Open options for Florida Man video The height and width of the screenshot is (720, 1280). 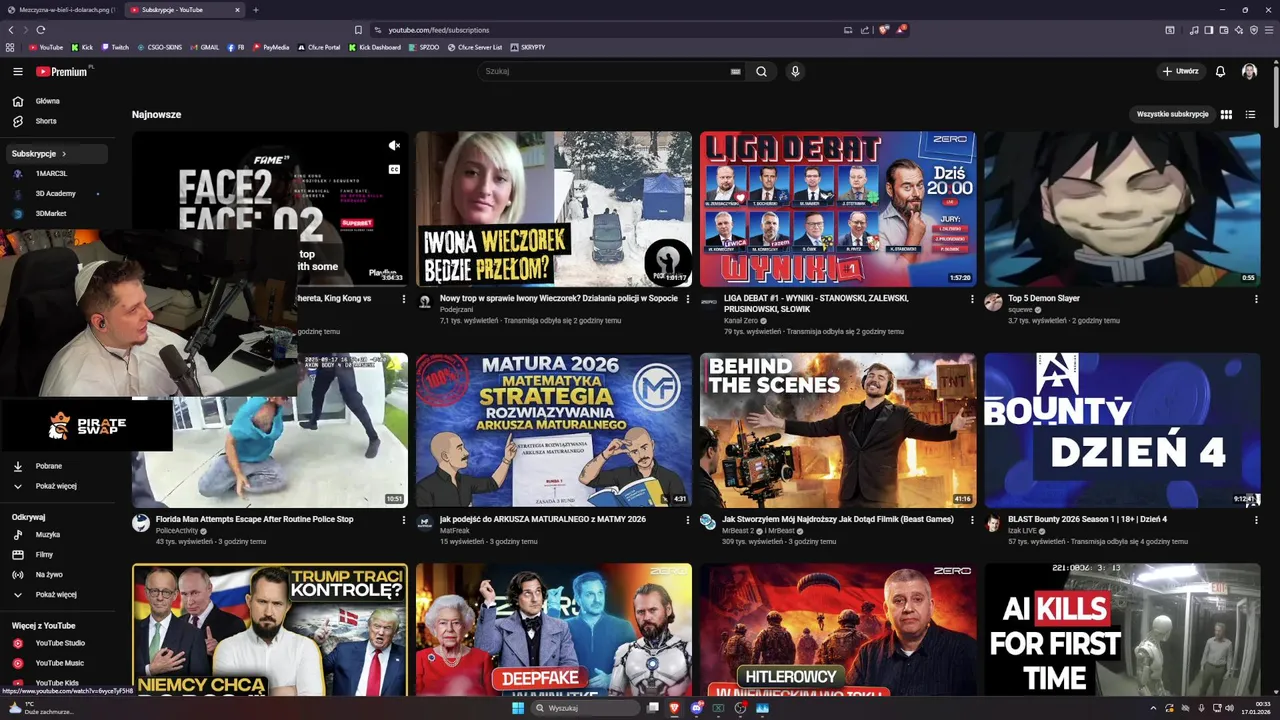[403, 520]
